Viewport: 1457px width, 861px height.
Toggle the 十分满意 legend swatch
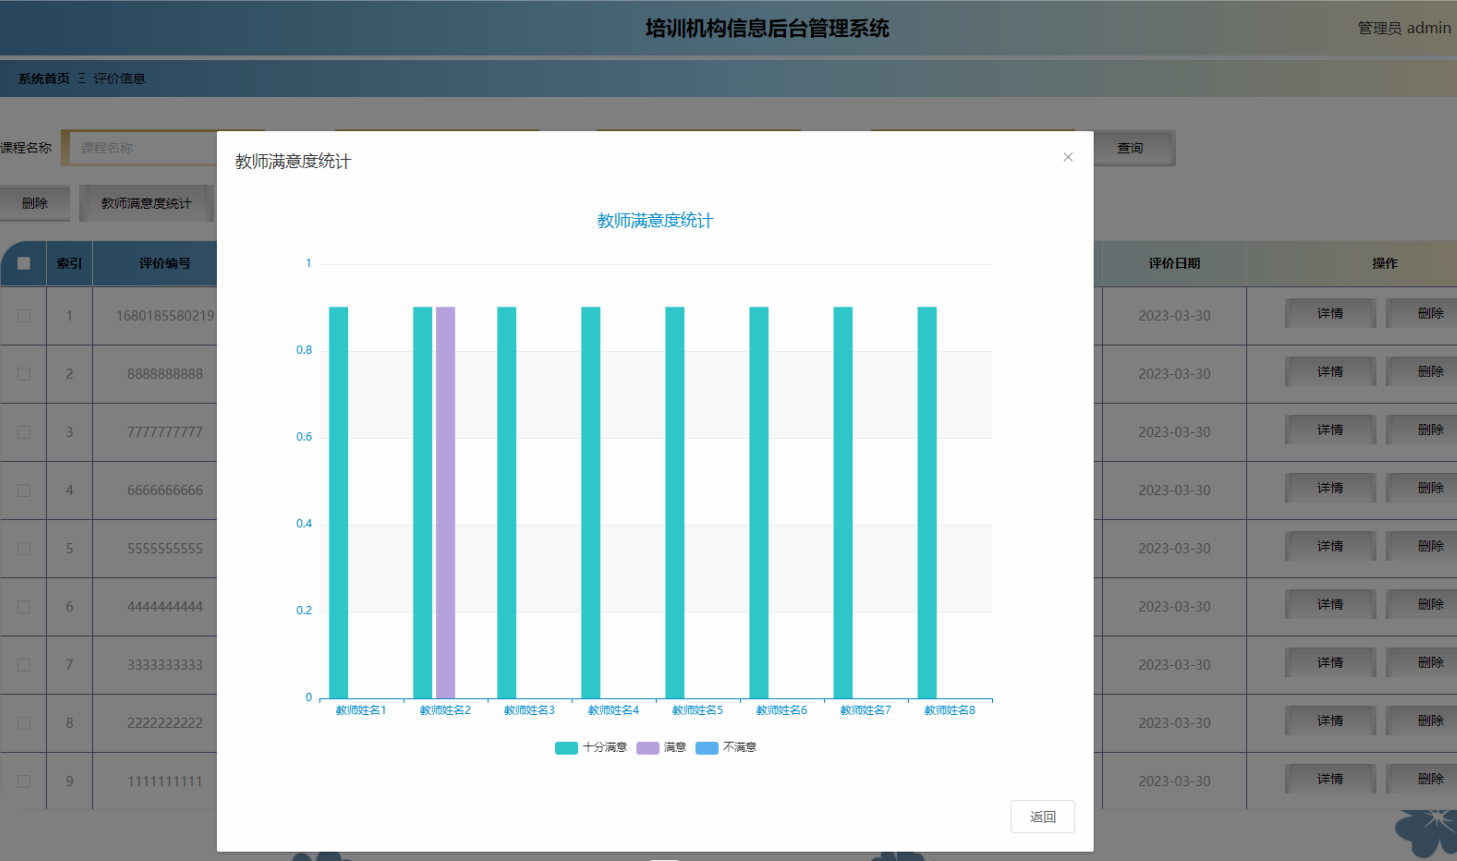[566, 748]
